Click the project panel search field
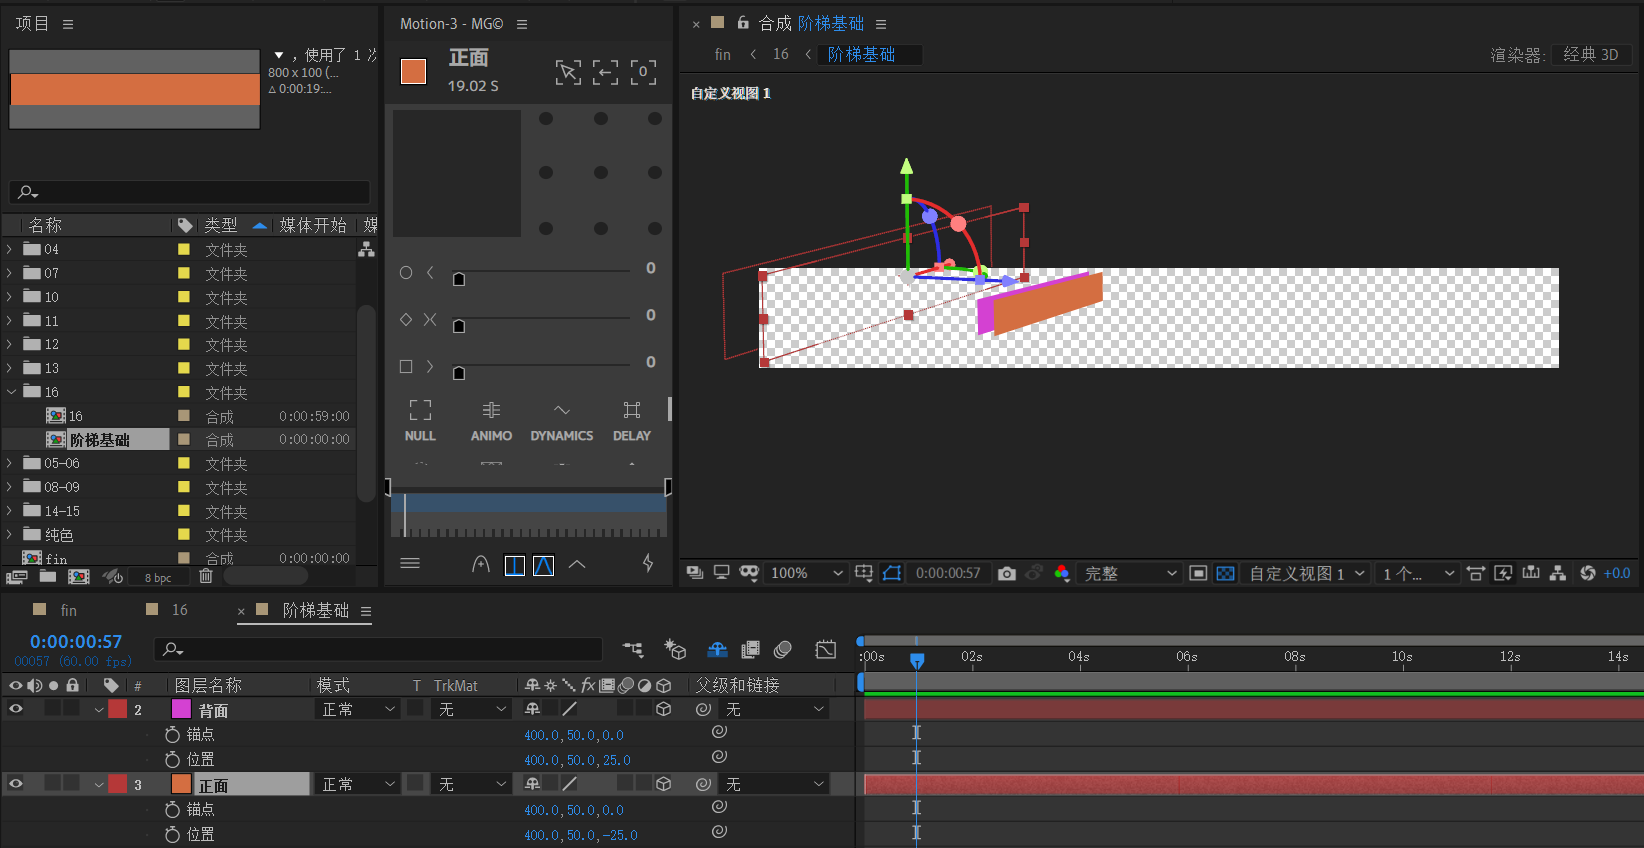This screenshot has height=848, width=1644. click(x=190, y=192)
